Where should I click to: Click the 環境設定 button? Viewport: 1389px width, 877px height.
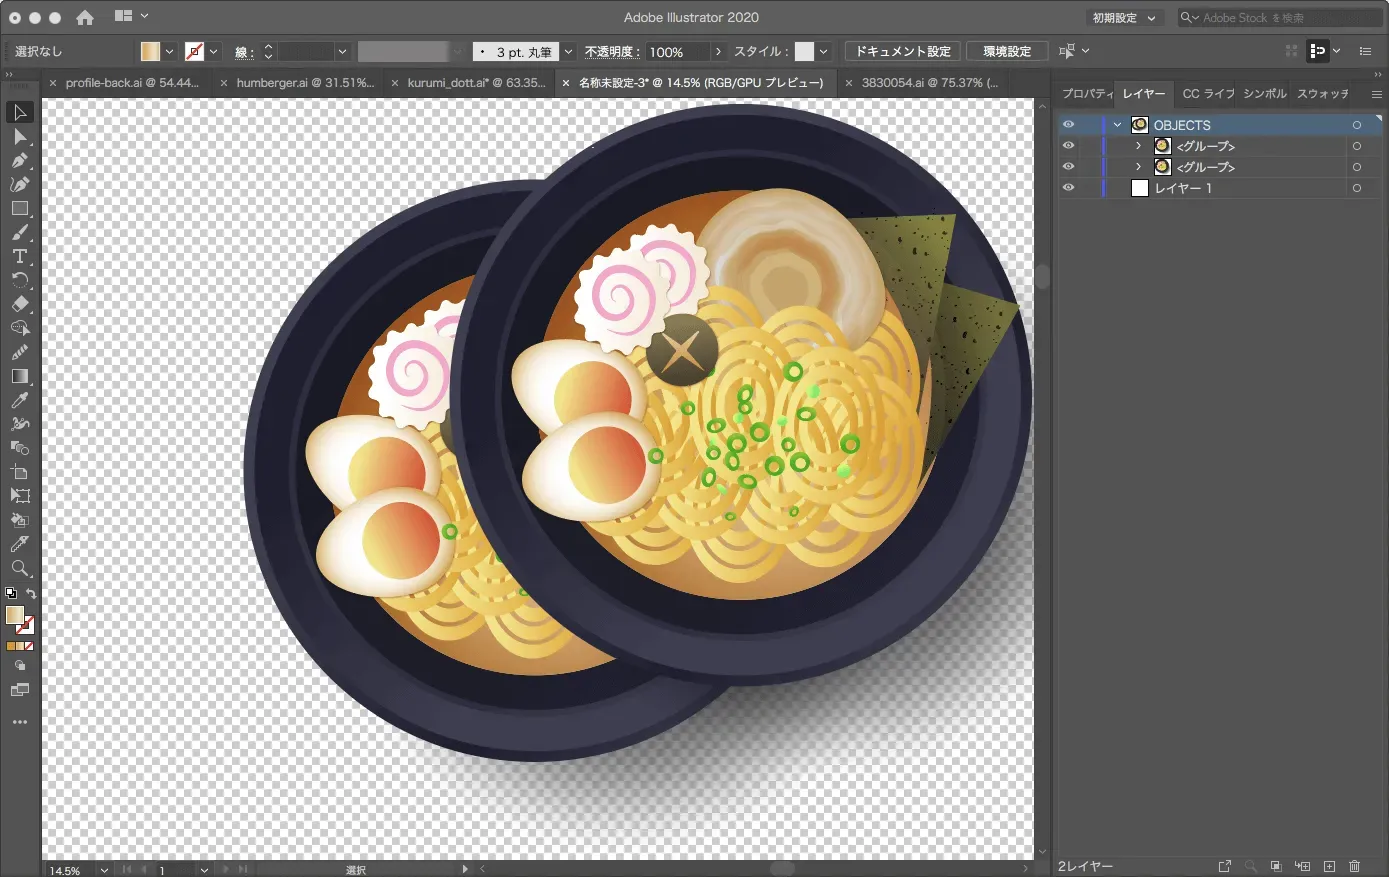1007,51
